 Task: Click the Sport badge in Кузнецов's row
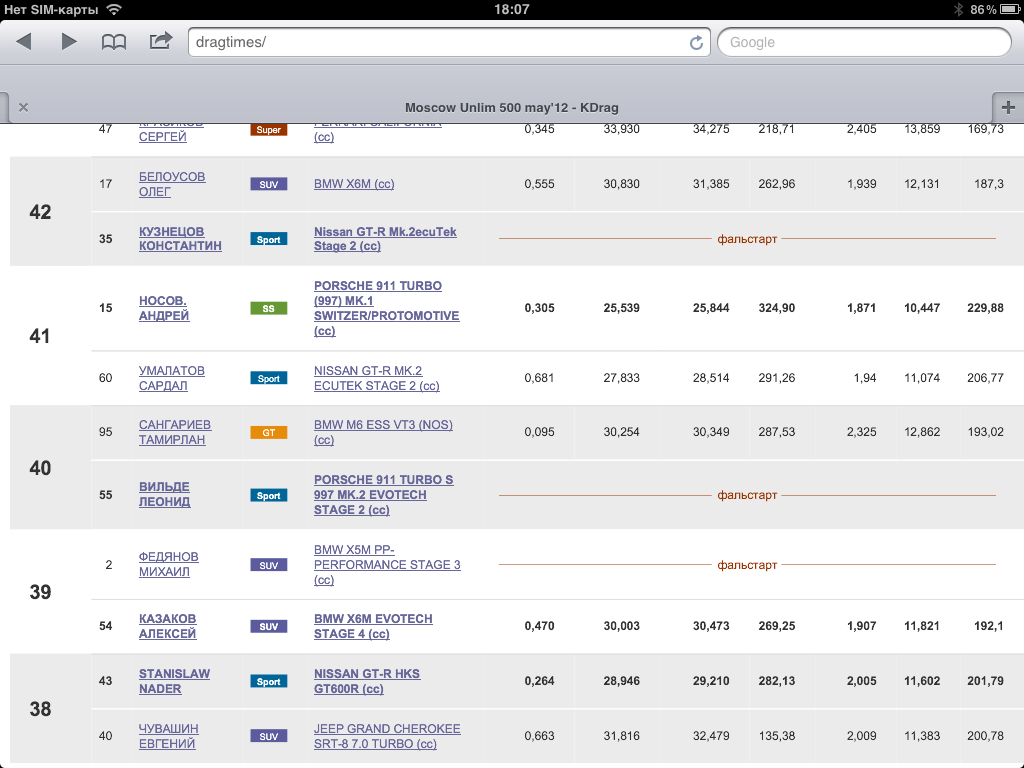pos(268,239)
